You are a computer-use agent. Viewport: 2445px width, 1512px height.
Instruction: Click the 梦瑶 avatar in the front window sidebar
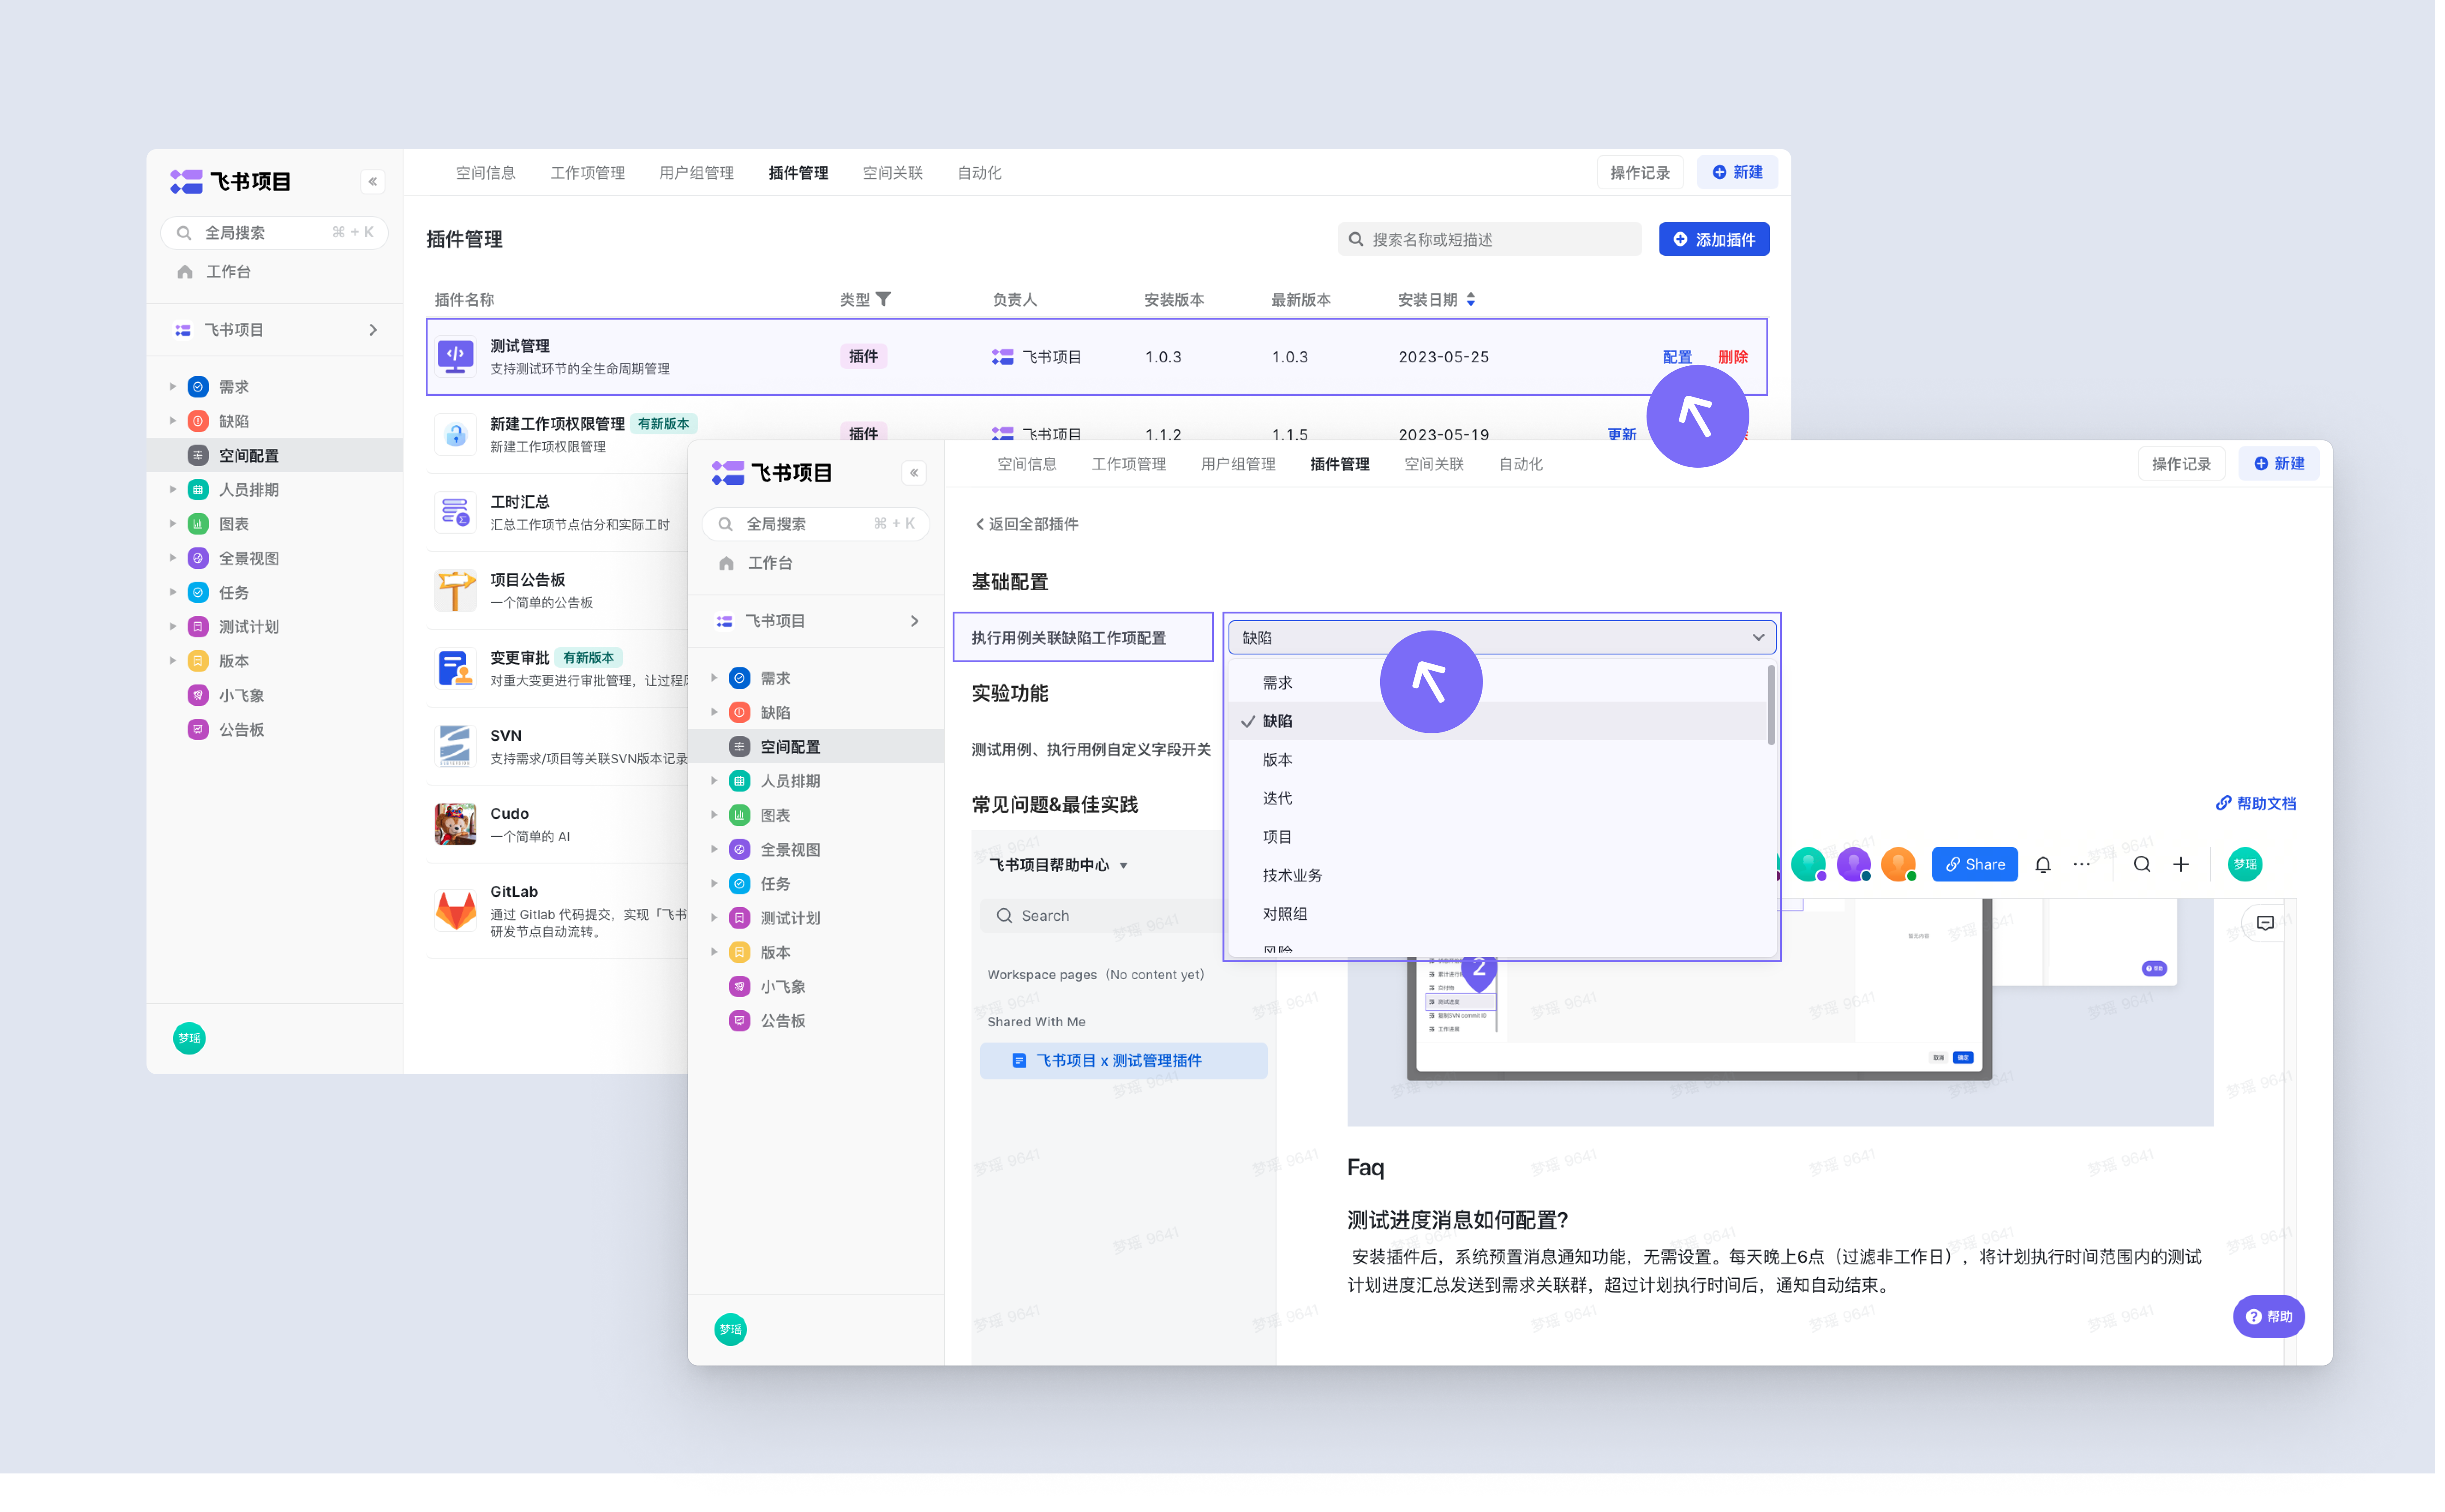click(731, 1329)
